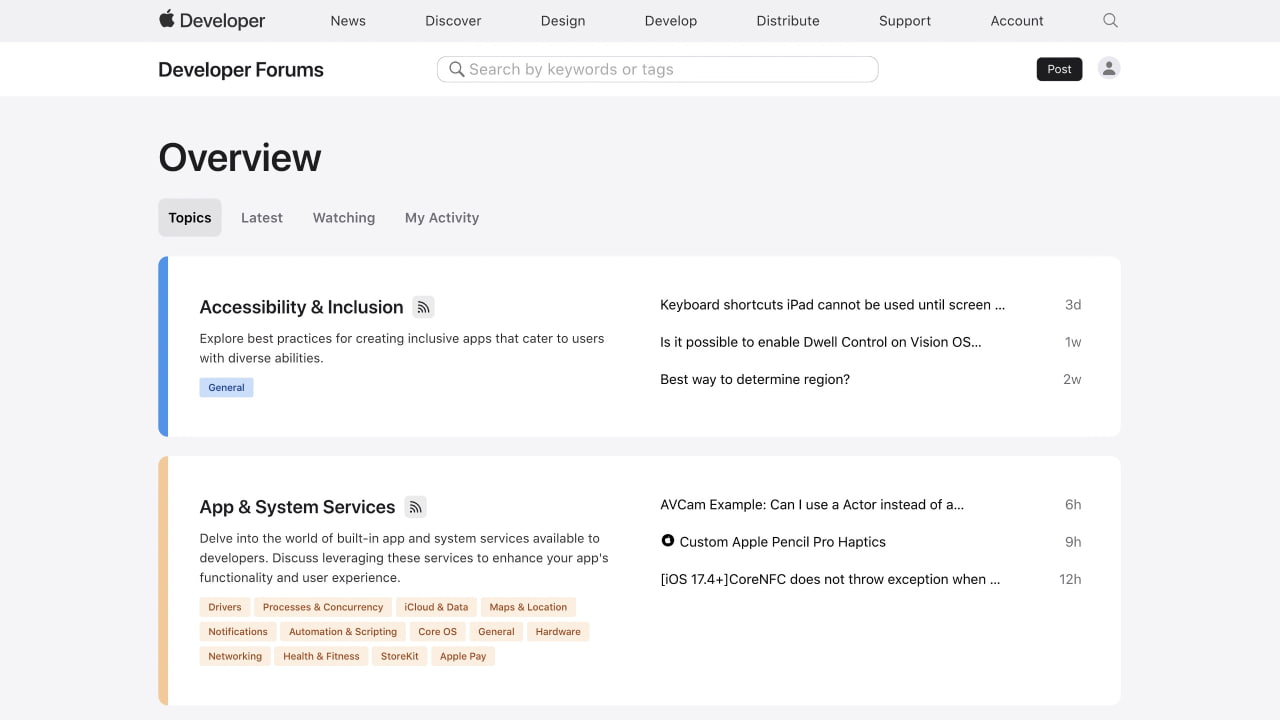Select the Apple Pay tag
This screenshot has height=720, width=1280.
[x=463, y=656]
